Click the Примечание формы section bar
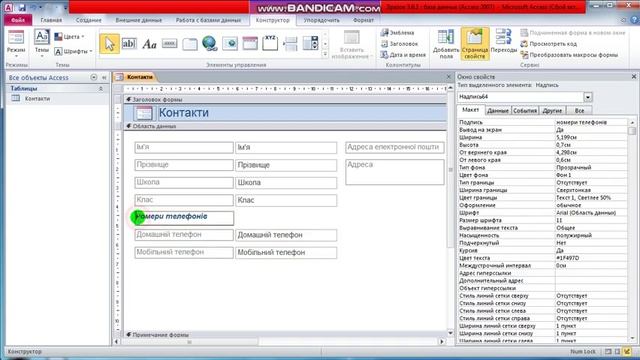Screen dimensions: 640x360 tap(286, 335)
